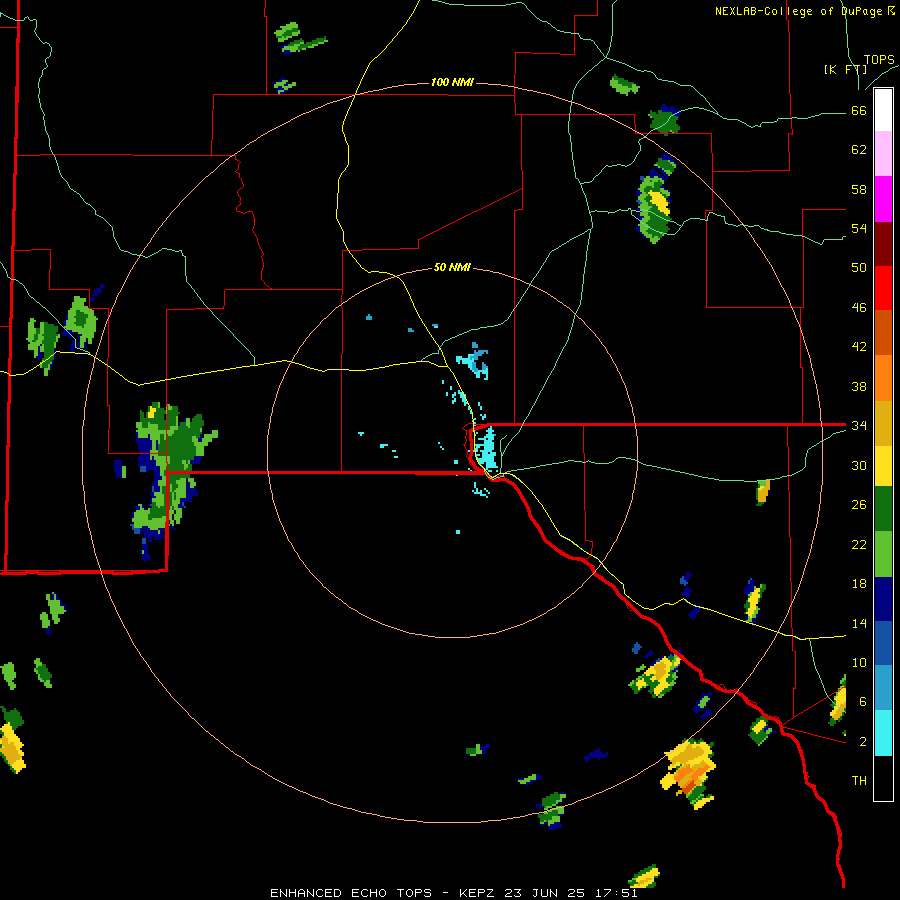Click the black TH legend swatch

883,777
